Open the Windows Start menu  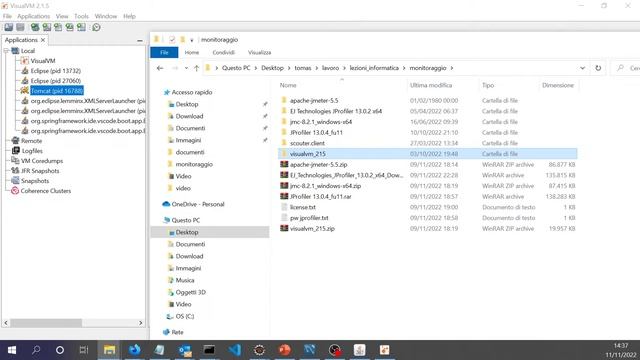point(12,350)
